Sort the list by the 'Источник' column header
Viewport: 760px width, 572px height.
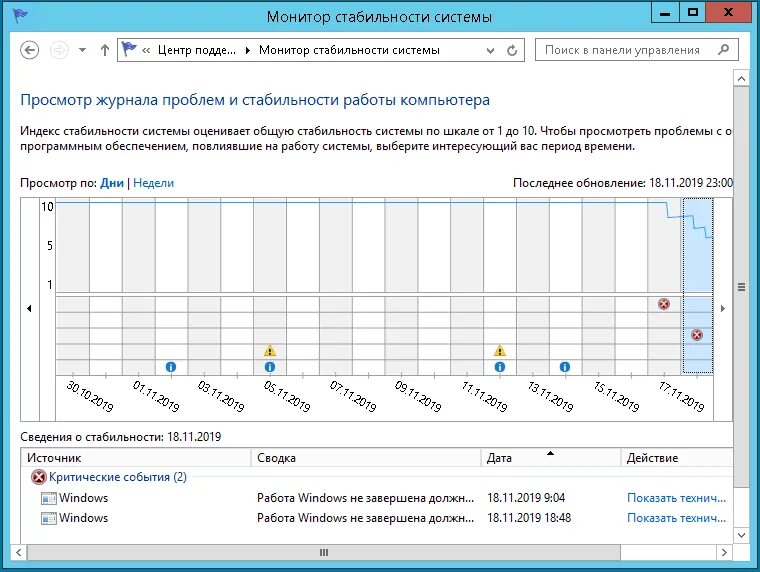click(136, 458)
